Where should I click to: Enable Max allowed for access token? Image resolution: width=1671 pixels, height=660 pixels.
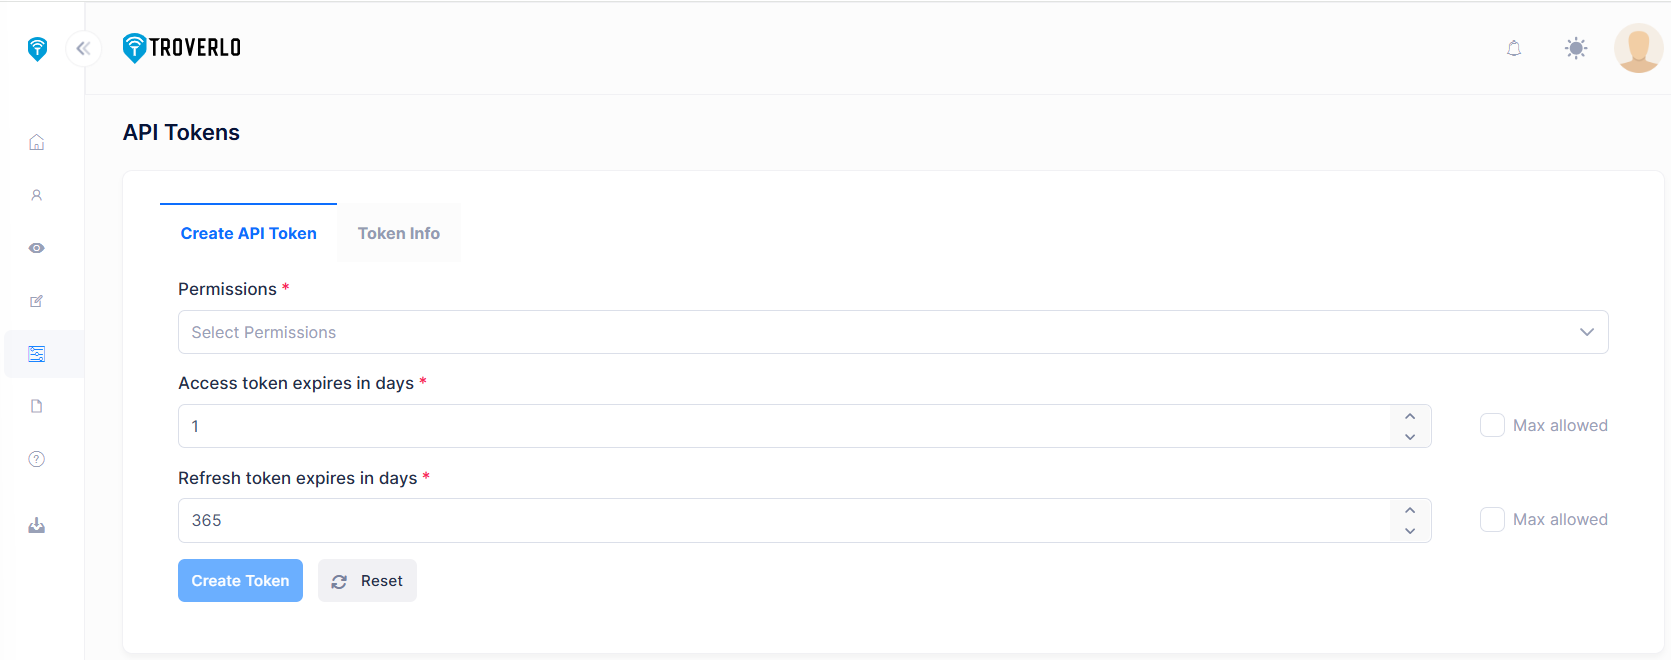[1492, 425]
